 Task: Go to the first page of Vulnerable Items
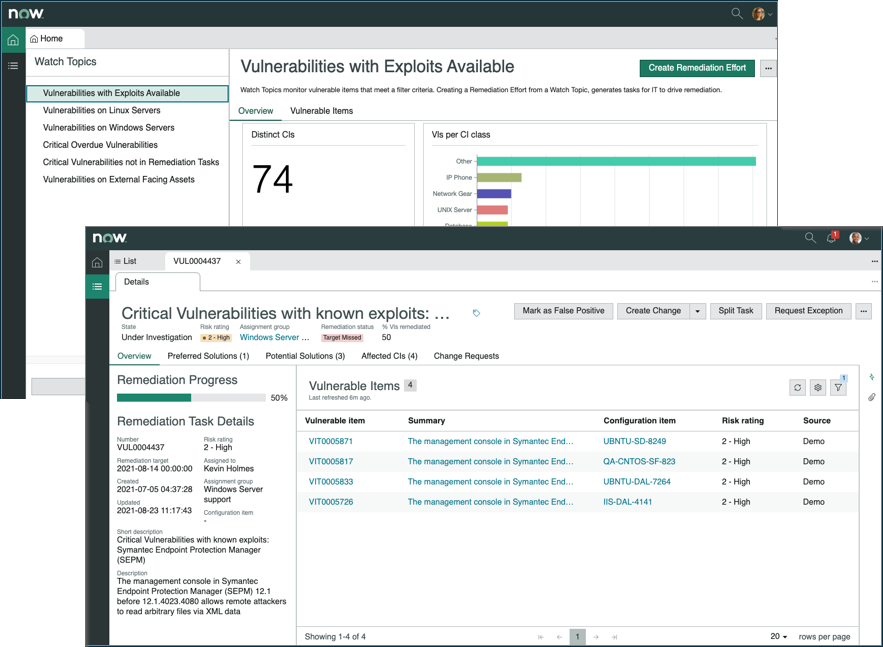pyautogui.click(x=541, y=637)
